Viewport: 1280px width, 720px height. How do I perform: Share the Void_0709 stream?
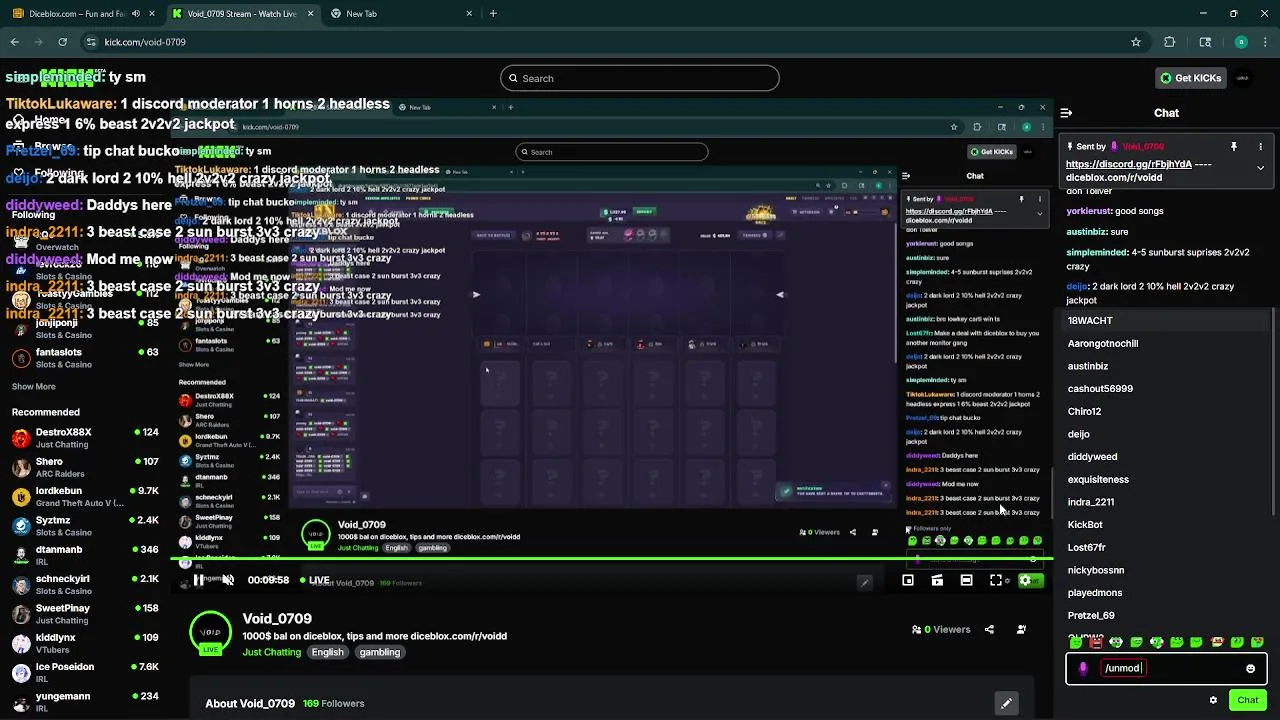point(989,630)
